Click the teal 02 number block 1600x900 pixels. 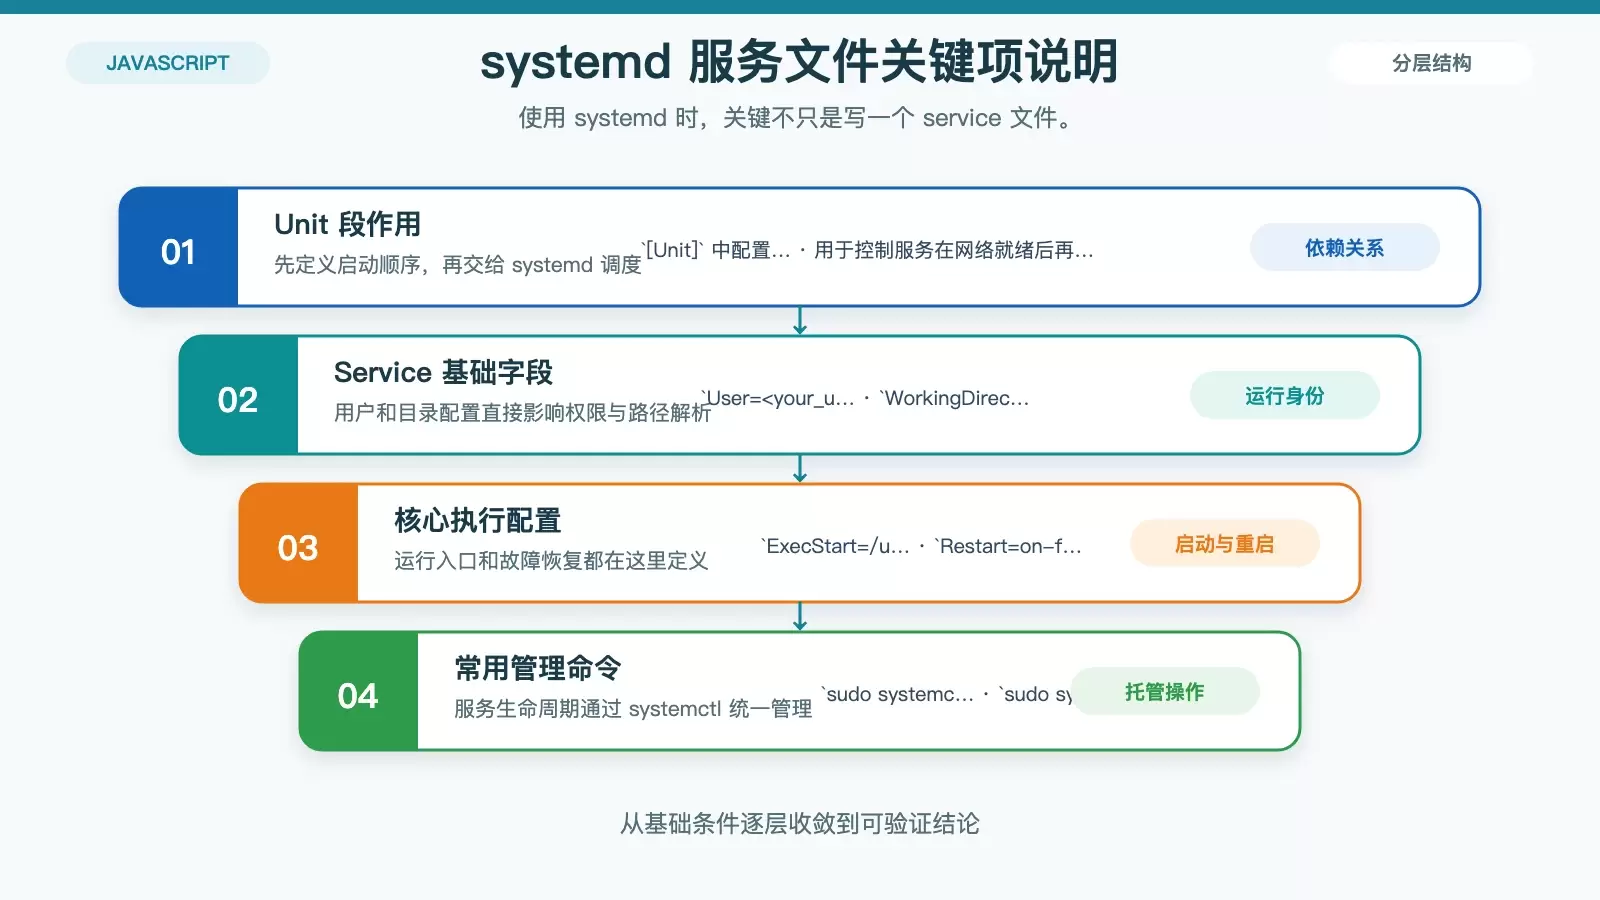239,395
